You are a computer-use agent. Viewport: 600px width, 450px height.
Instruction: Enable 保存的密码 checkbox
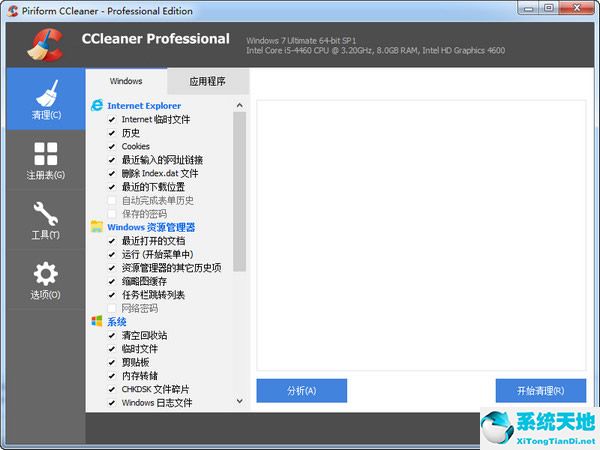coord(112,214)
